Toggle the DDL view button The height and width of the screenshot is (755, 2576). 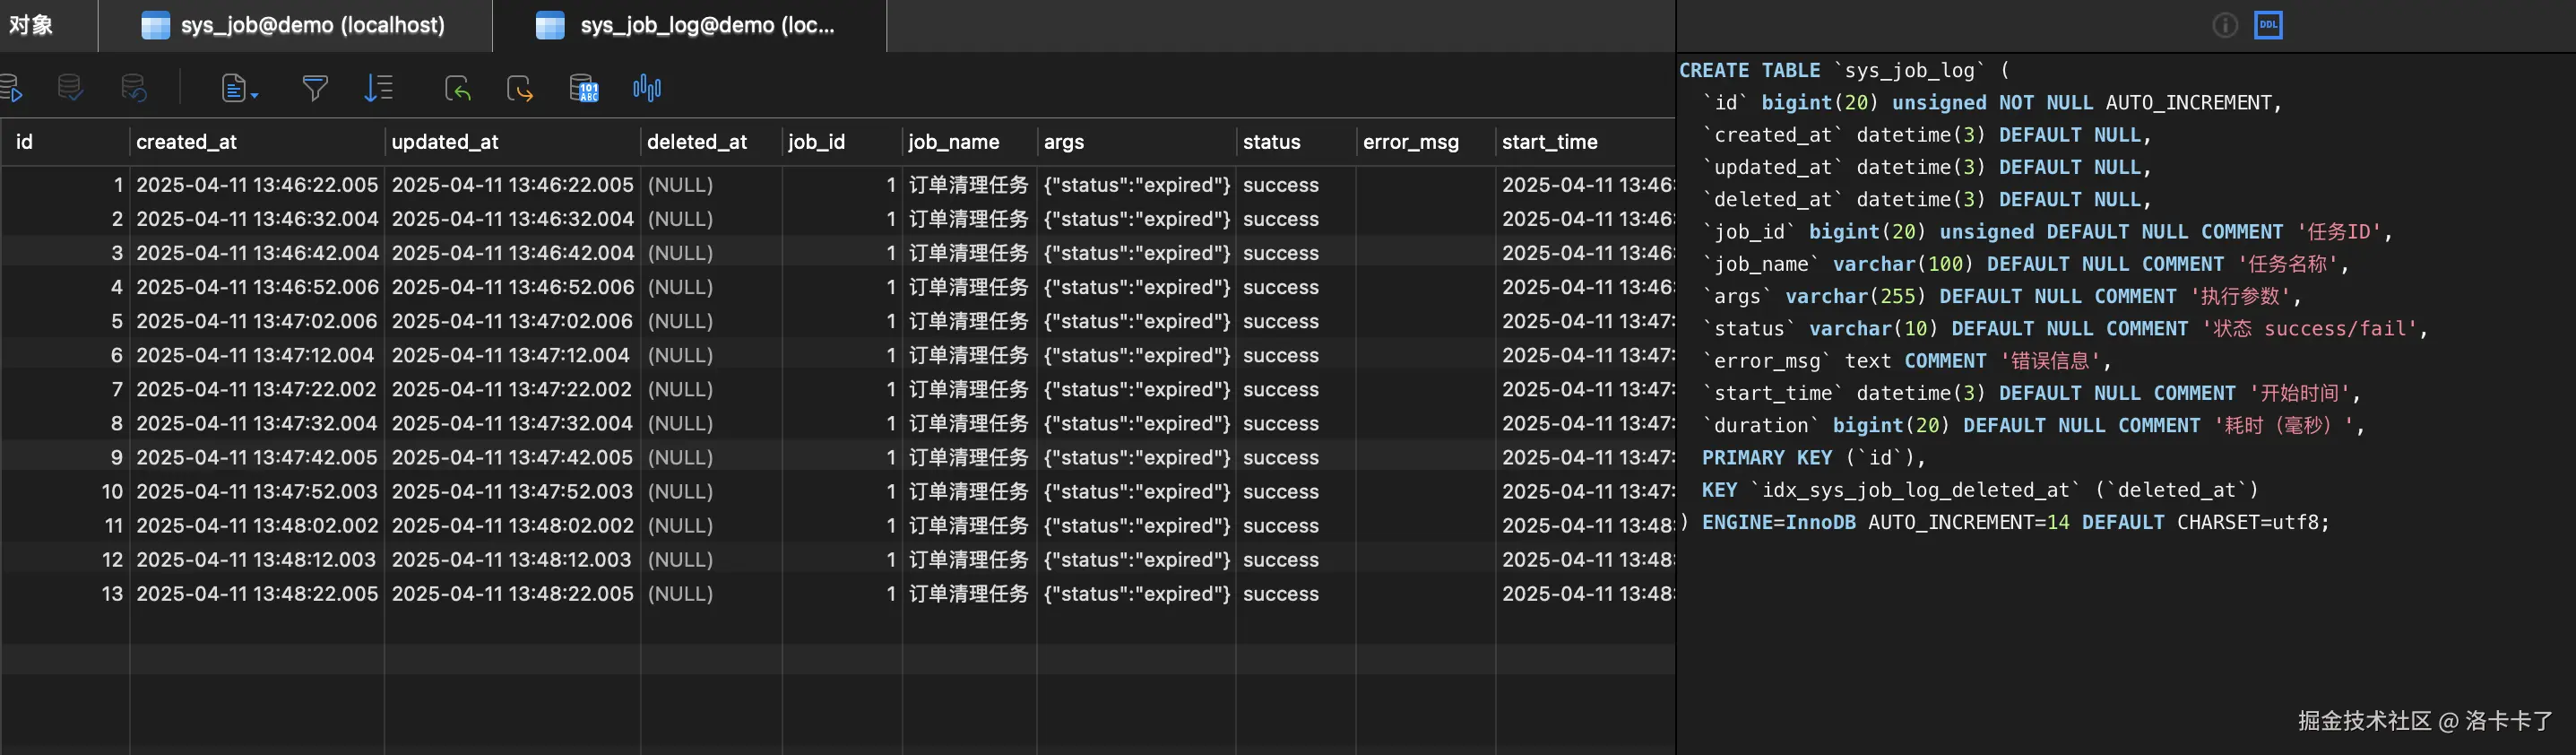pyautogui.click(x=2268, y=25)
